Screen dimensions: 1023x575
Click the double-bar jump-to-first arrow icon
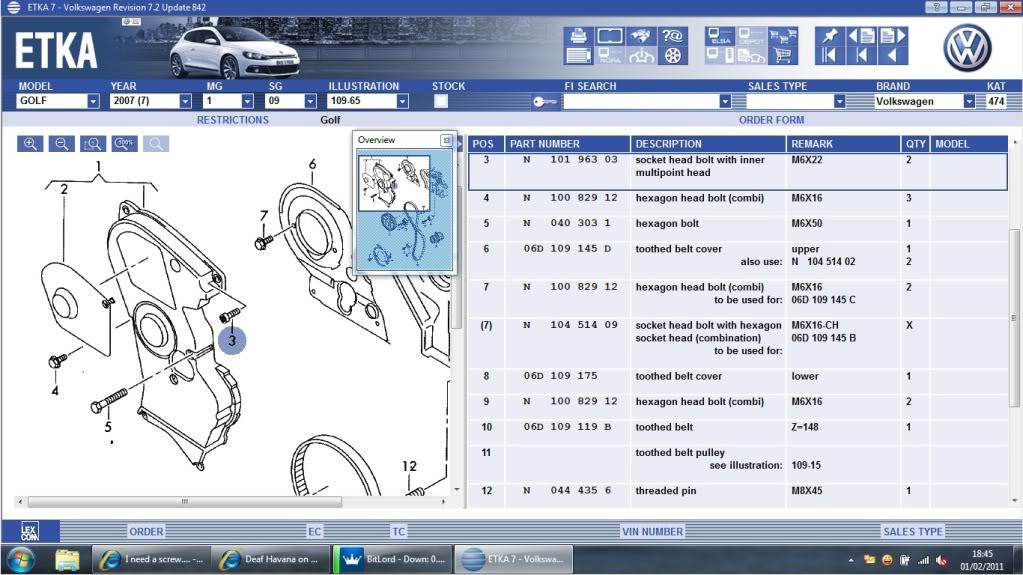(x=829, y=55)
